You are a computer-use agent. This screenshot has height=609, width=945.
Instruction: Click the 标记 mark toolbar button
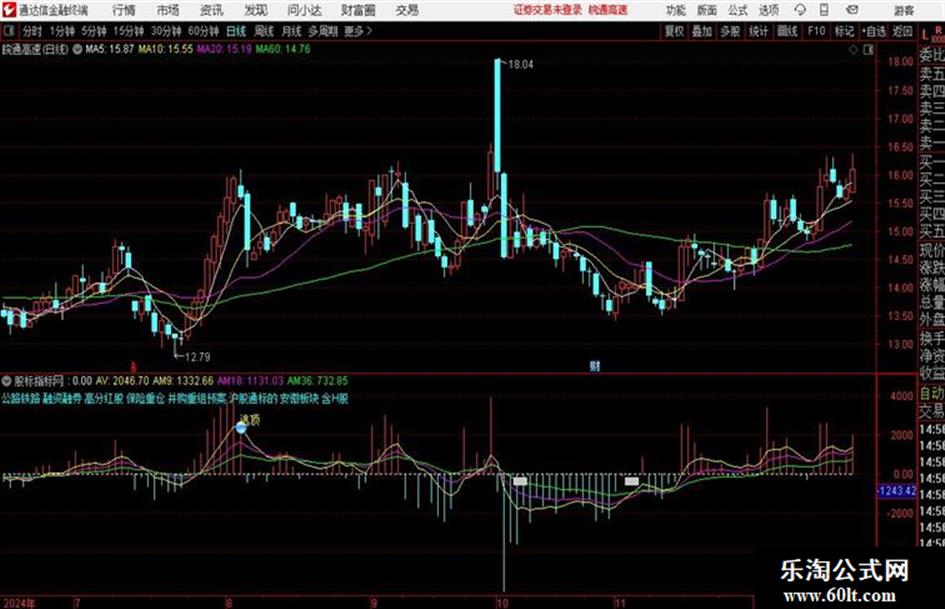pos(844,31)
